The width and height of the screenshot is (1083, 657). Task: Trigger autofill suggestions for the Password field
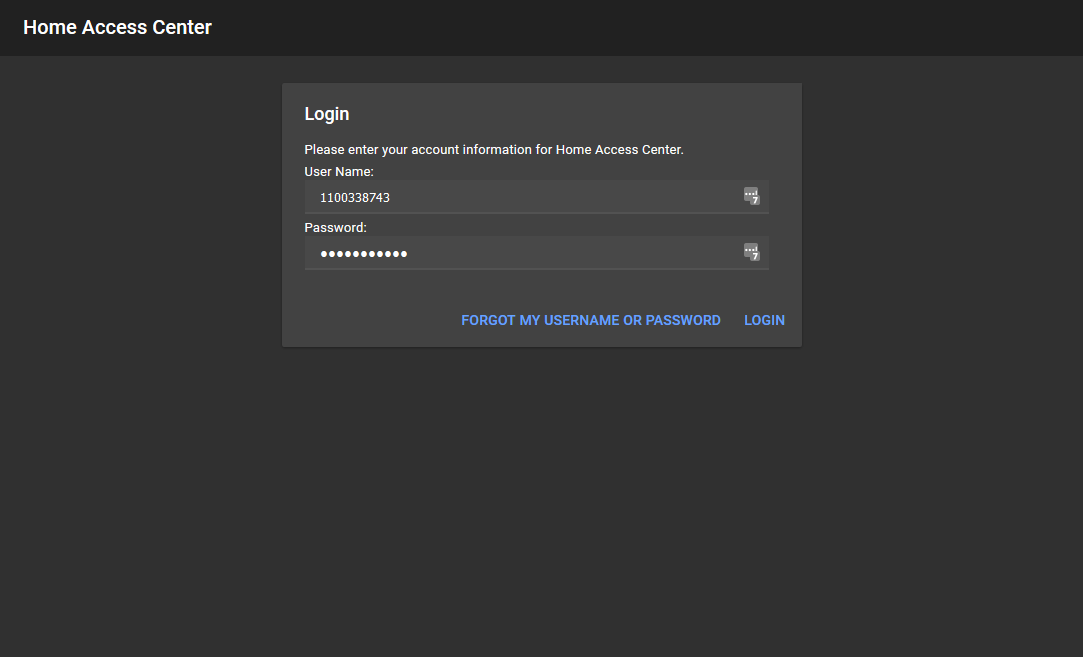coord(751,252)
